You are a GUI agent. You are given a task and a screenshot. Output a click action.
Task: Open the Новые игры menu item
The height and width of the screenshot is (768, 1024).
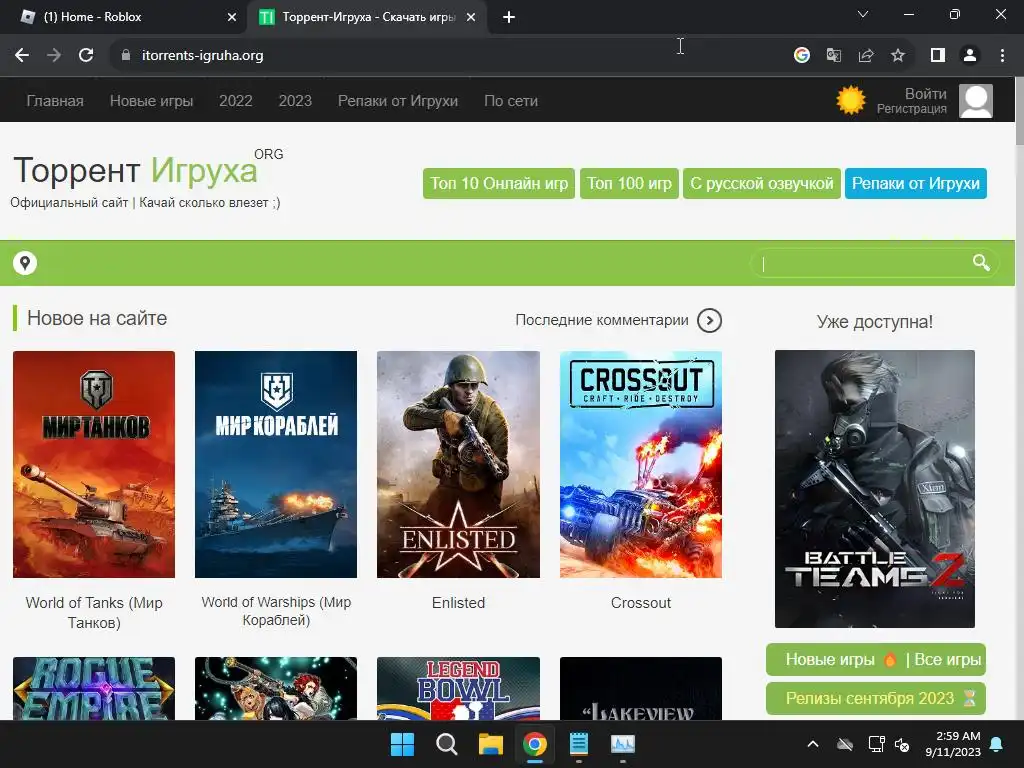tap(152, 101)
